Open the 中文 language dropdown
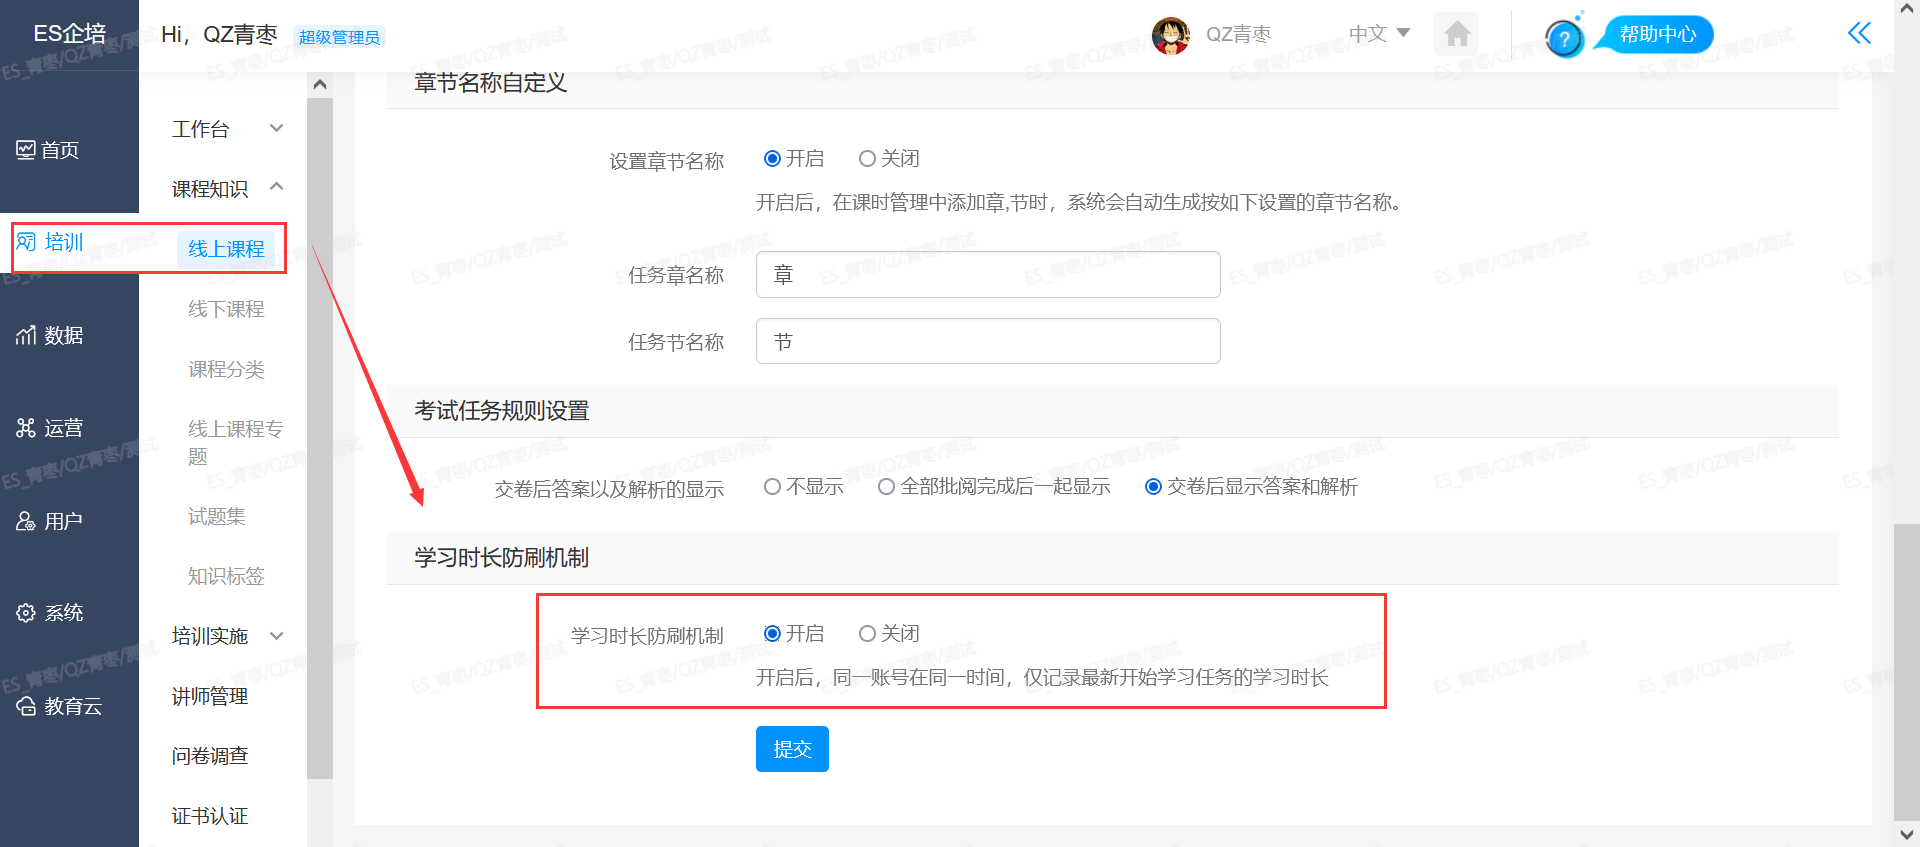1920x847 pixels. coord(1379,34)
